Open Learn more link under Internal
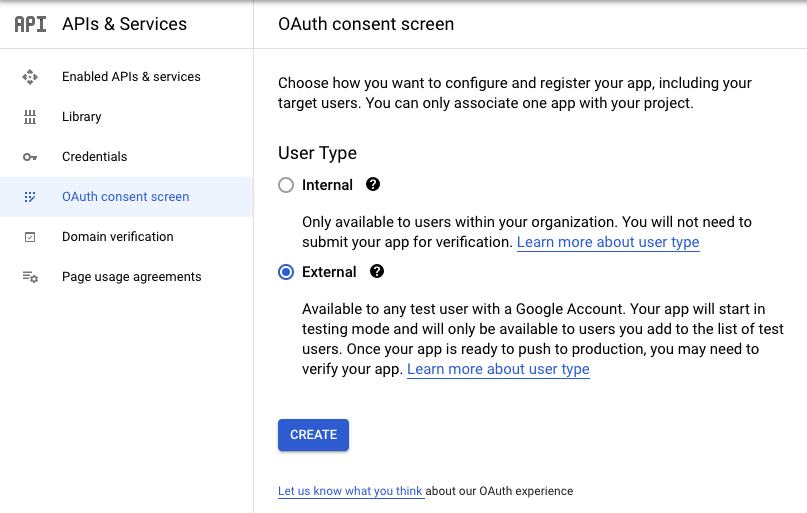 click(608, 242)
